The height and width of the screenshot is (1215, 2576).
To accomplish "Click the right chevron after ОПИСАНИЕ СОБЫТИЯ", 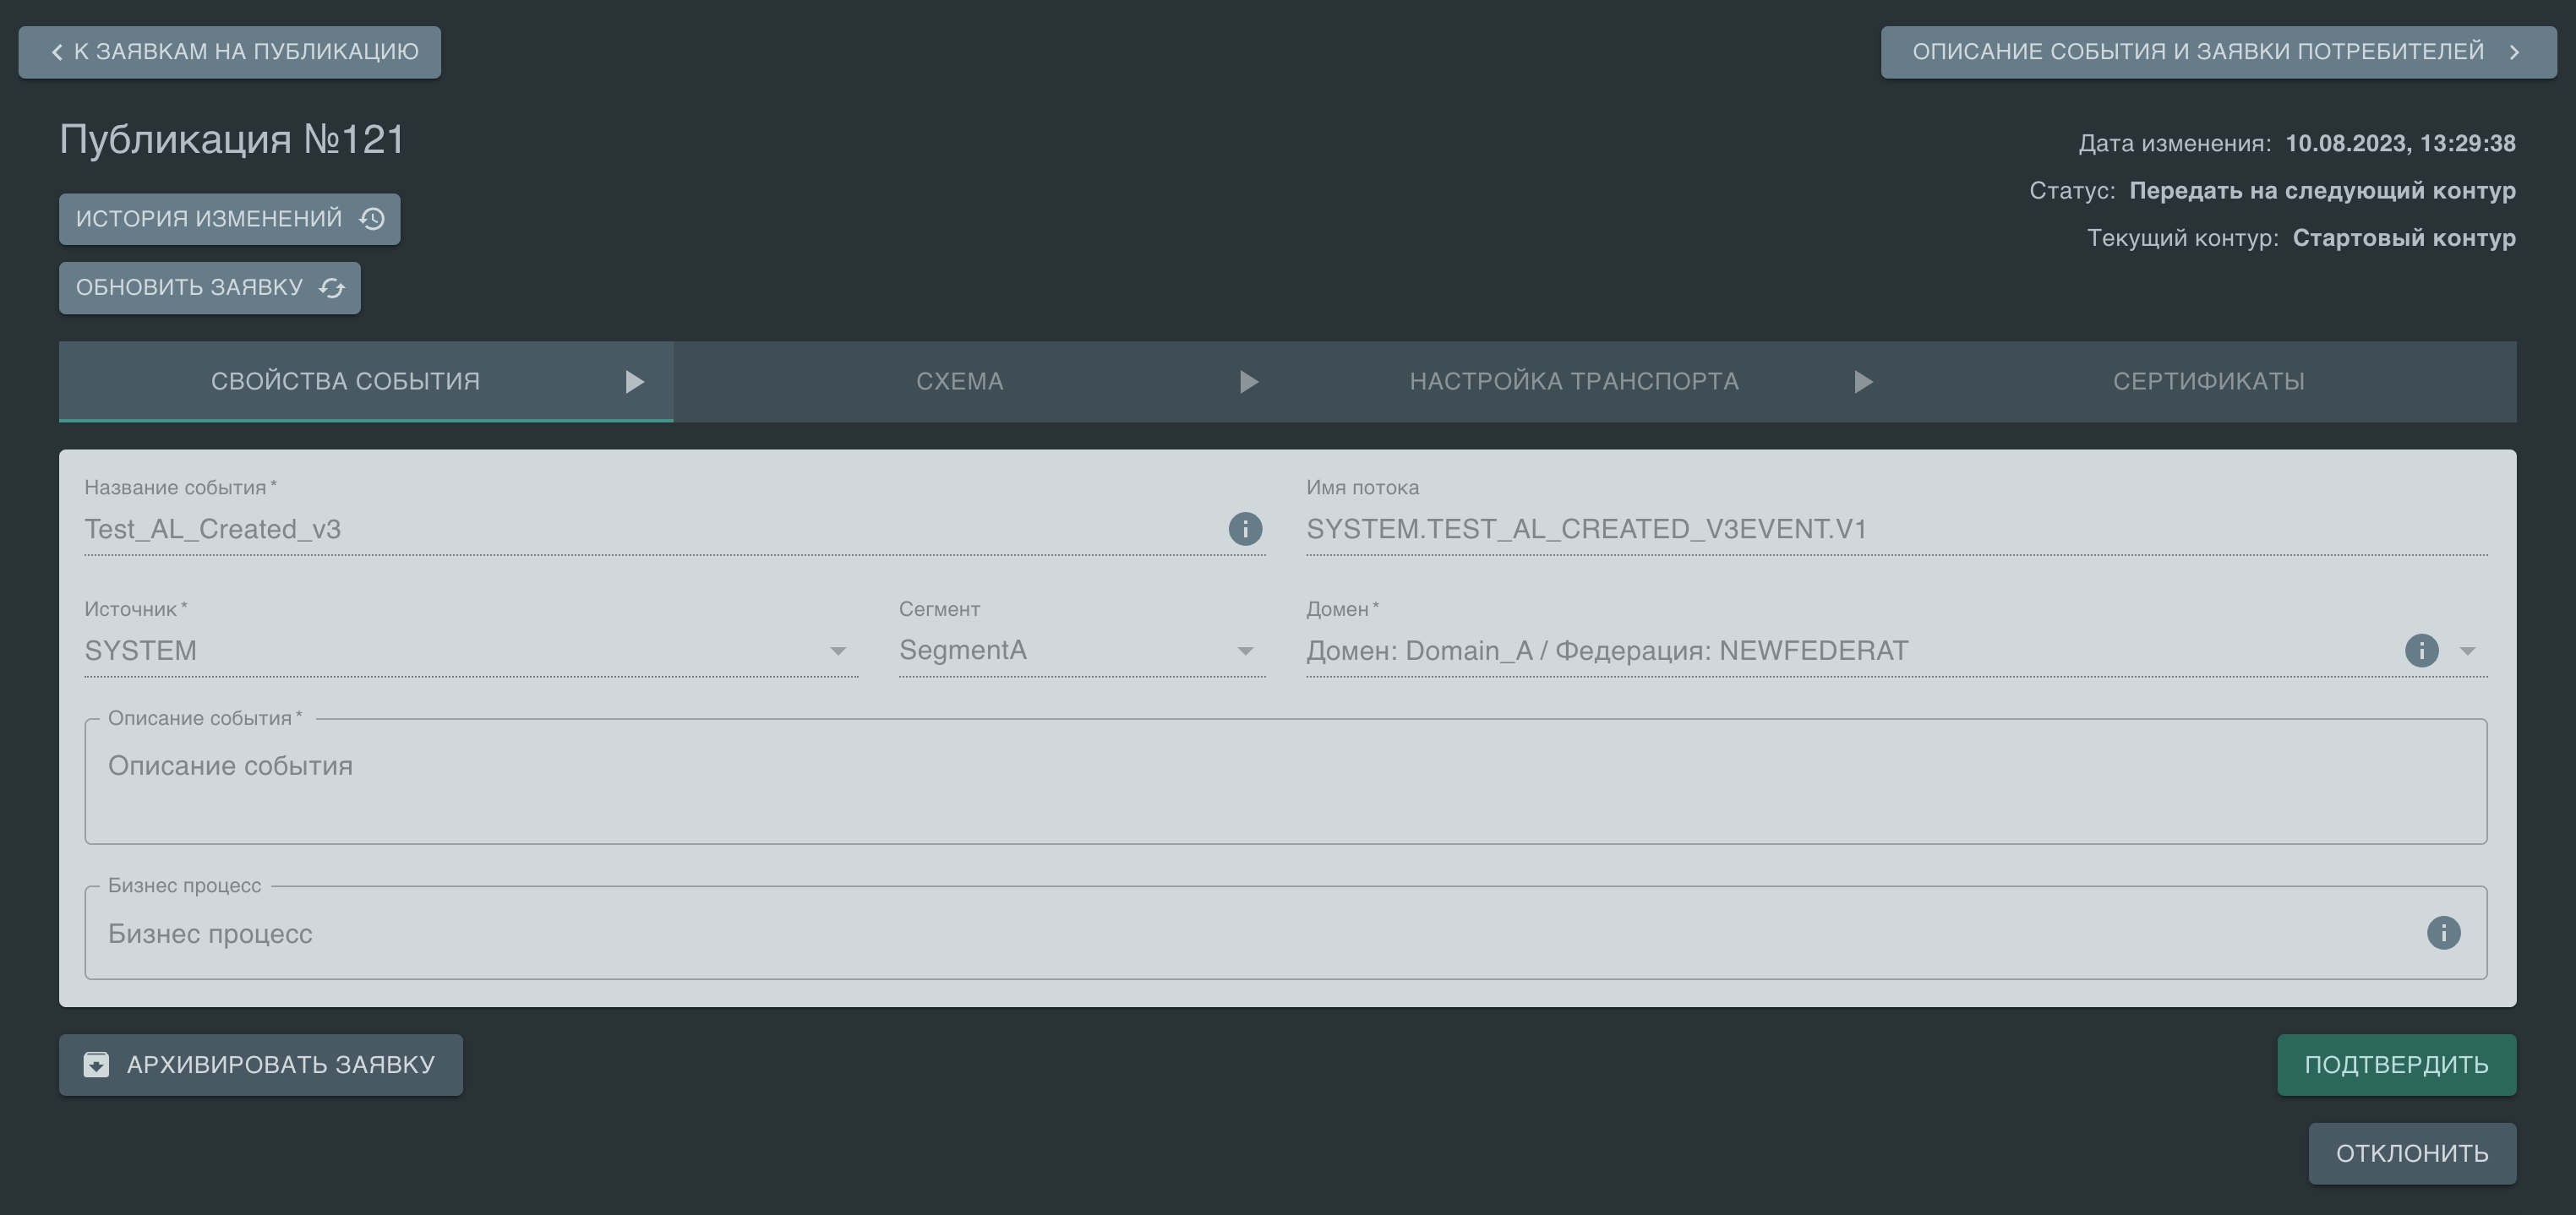I will tap(2514, 52).
